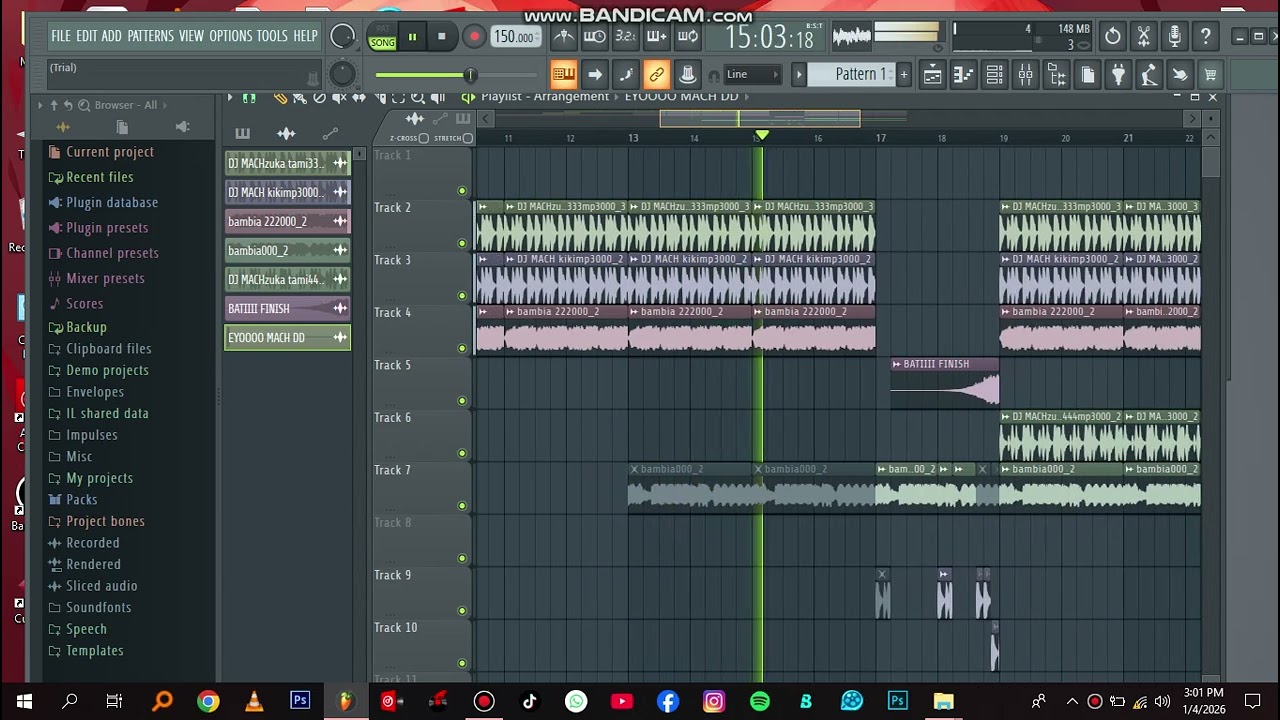Open the Line snap dropdown
The image size is (1280, 720).
(x=751, y=74)
